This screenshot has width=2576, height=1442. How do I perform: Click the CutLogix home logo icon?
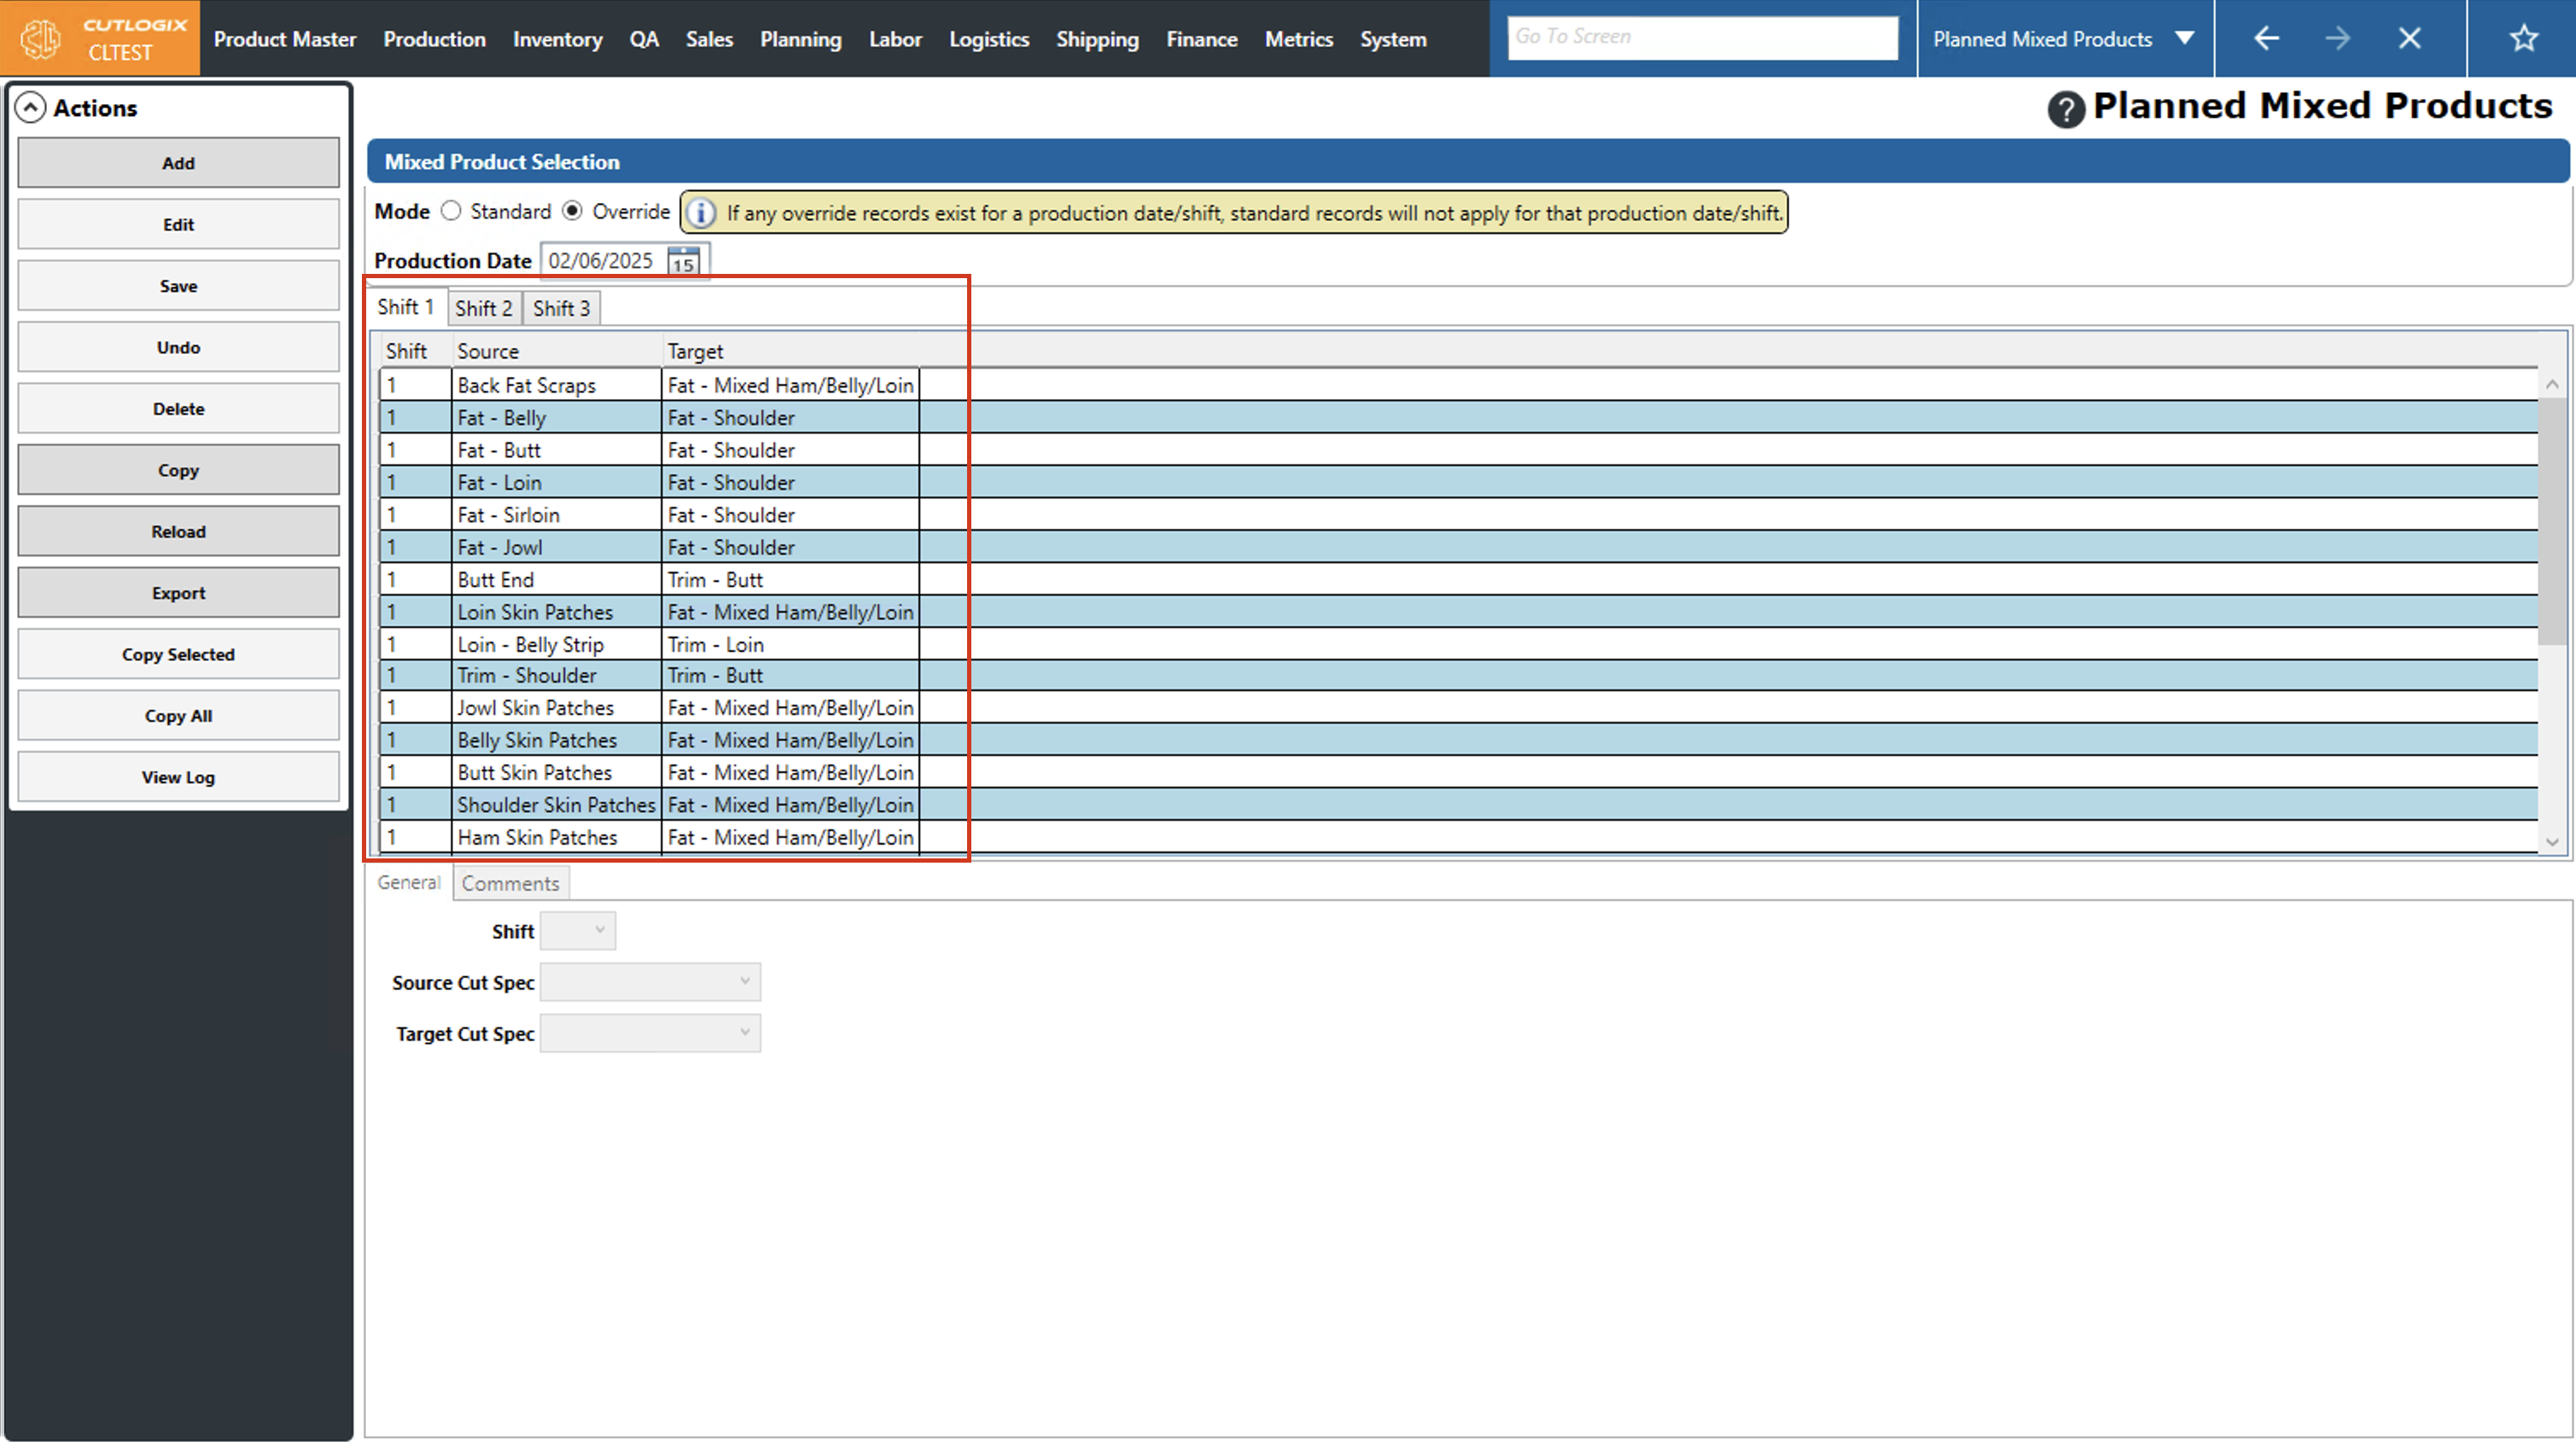click(41, 38)
